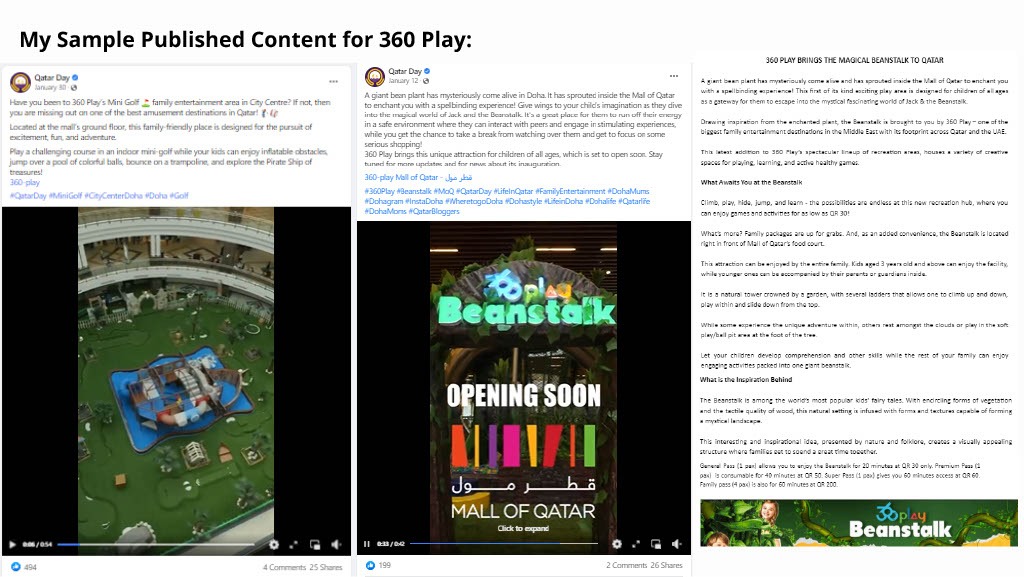The width and height of the screenshot is (1024, 577).
Task: Open the 360-play Mall of Qatar link
Action: click(418, 177)
